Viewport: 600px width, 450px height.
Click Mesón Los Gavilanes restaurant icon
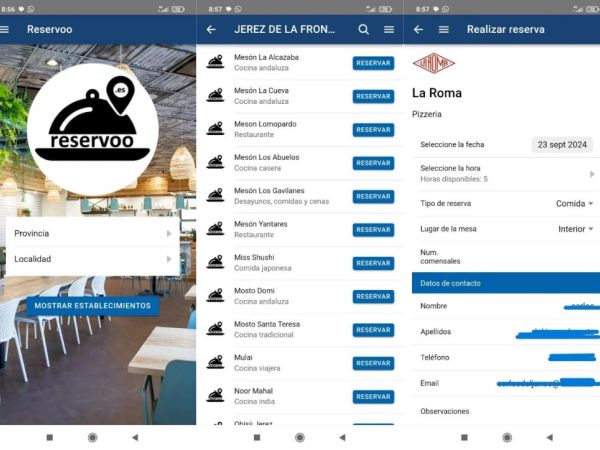[215, 195]
